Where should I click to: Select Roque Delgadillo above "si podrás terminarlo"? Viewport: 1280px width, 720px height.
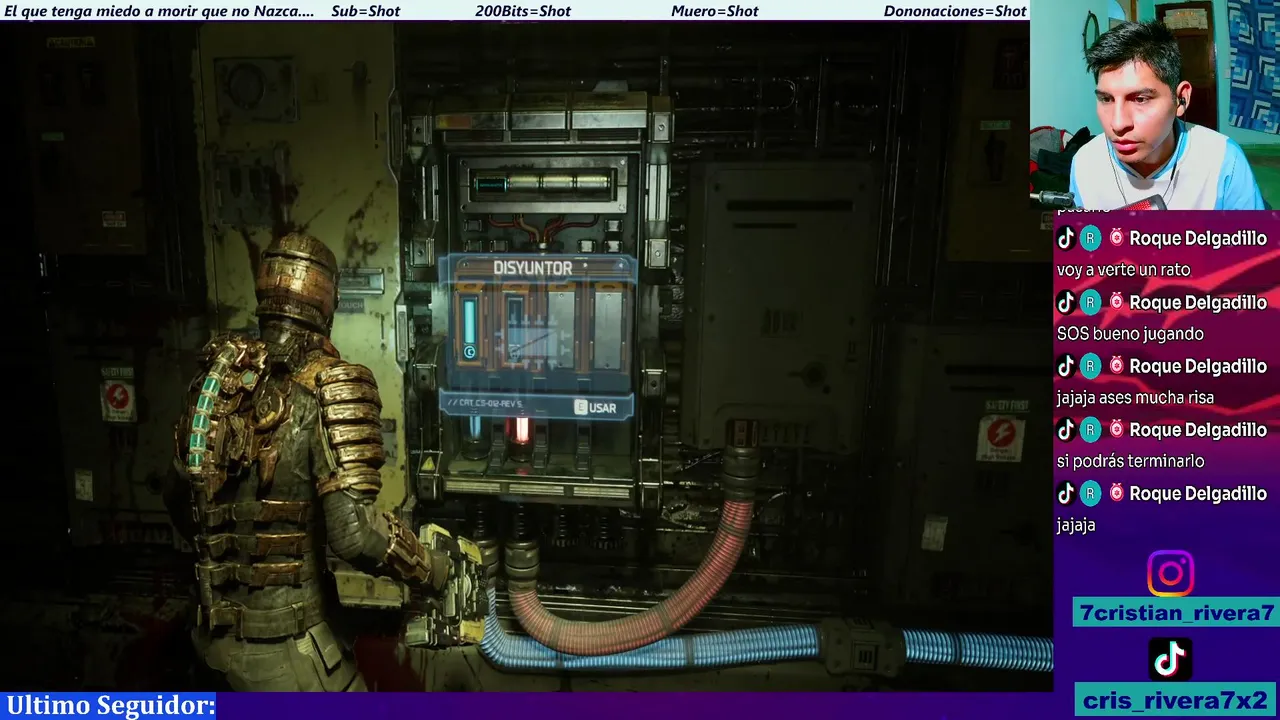(1198, 429)
